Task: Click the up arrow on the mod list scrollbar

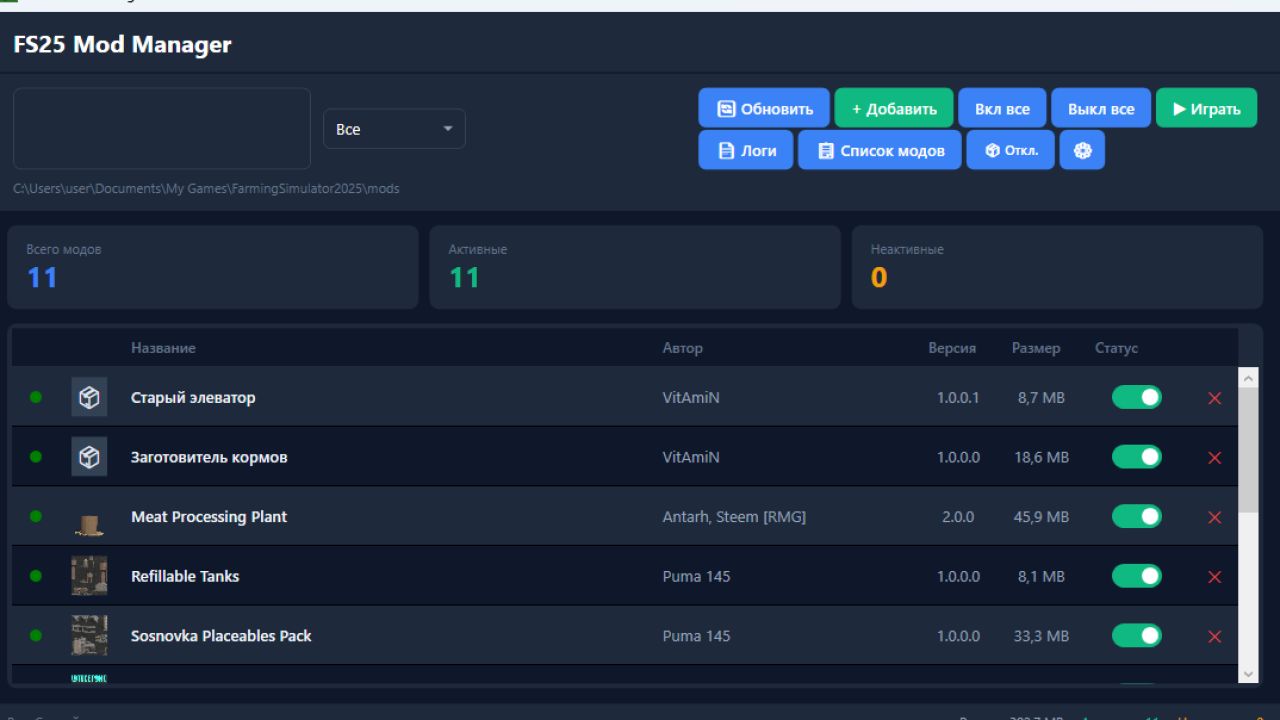Action: [1248, 377]
